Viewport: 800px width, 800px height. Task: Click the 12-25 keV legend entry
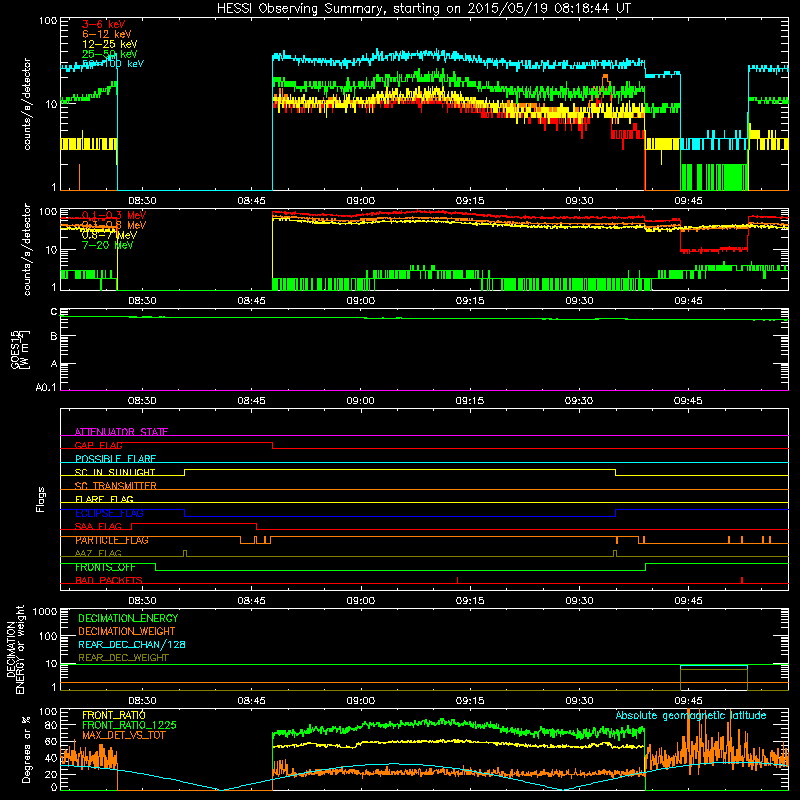click(109, 44)
